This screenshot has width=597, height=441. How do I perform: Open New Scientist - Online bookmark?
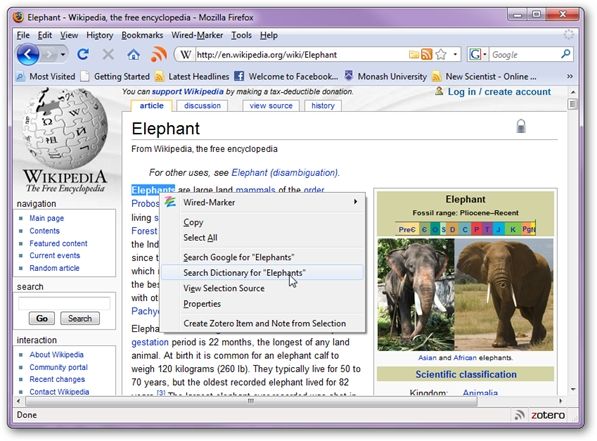pos(484,77)
